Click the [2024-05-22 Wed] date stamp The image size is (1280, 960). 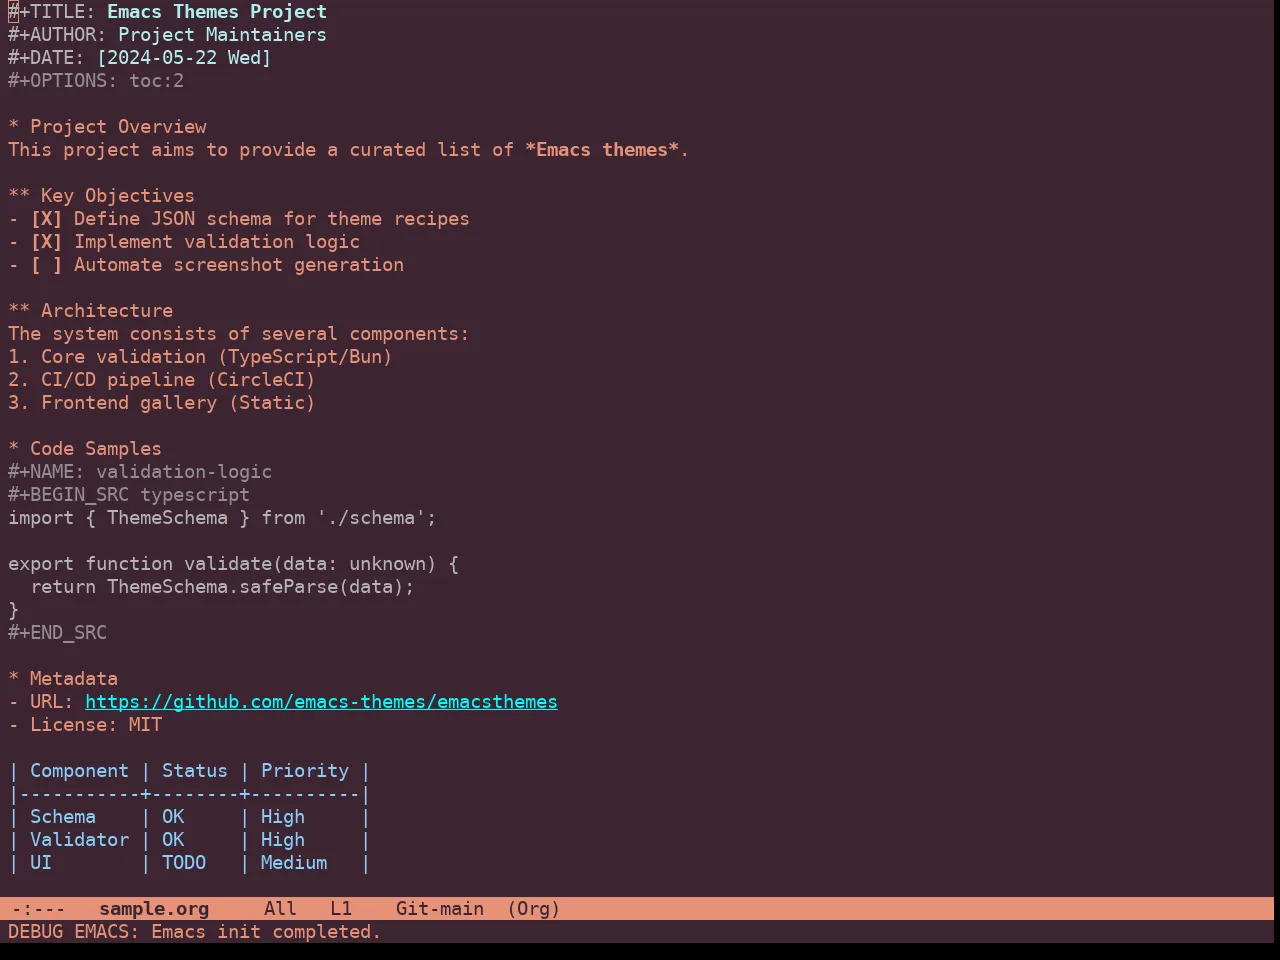coord(184,58)
